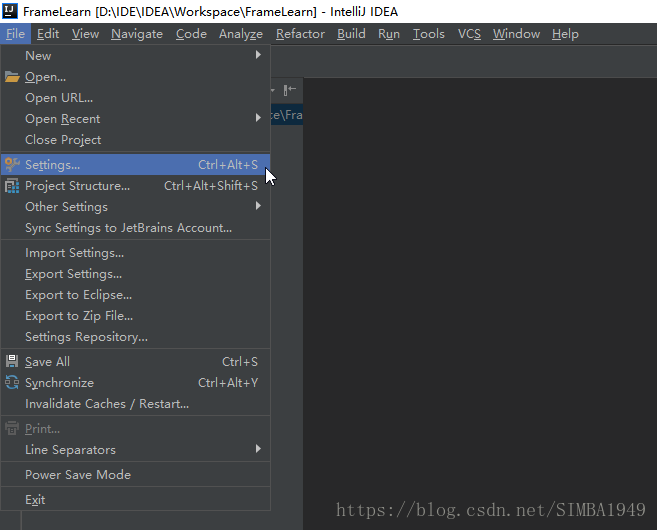The image size is (657, 530).
Task: Choose Open Recent entry
Action: [135, 119]
